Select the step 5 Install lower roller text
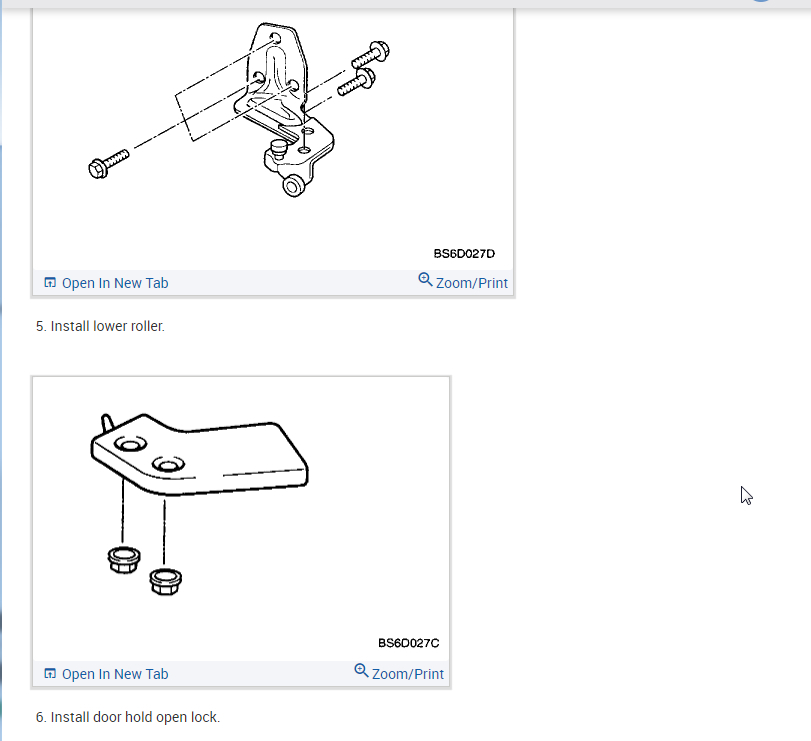 click(100, 326)
